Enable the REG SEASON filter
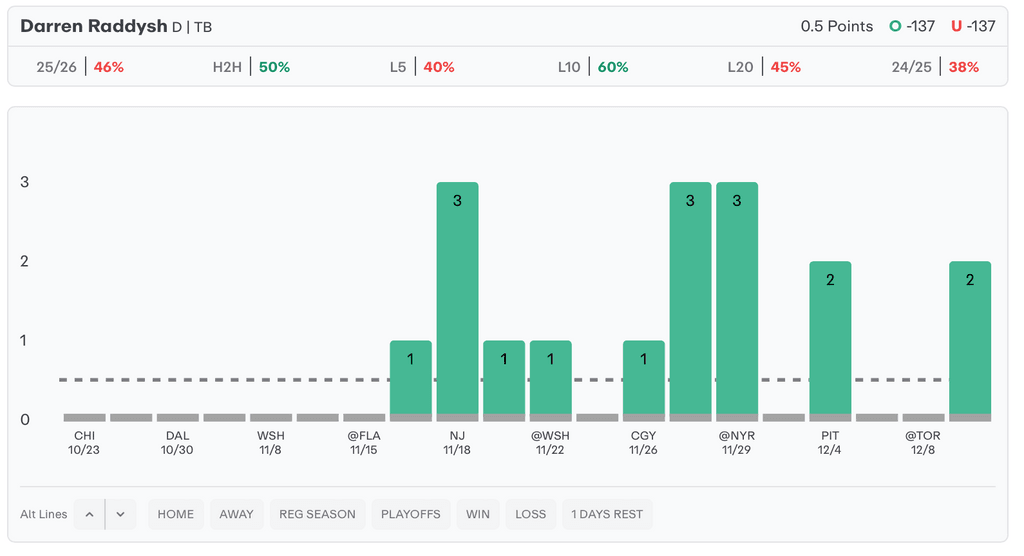The height and width of the screenshot is (556, 1024). point(318,514)
